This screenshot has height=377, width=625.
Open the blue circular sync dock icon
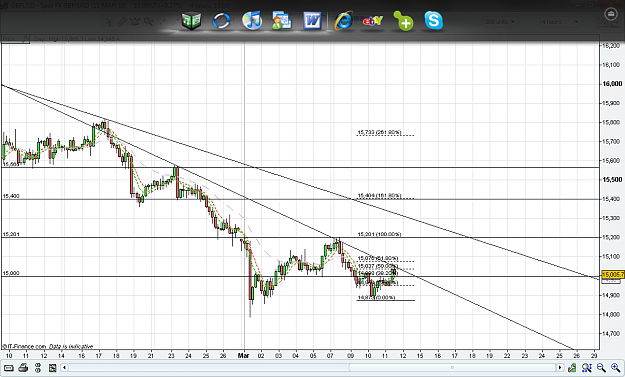(221, 21)
